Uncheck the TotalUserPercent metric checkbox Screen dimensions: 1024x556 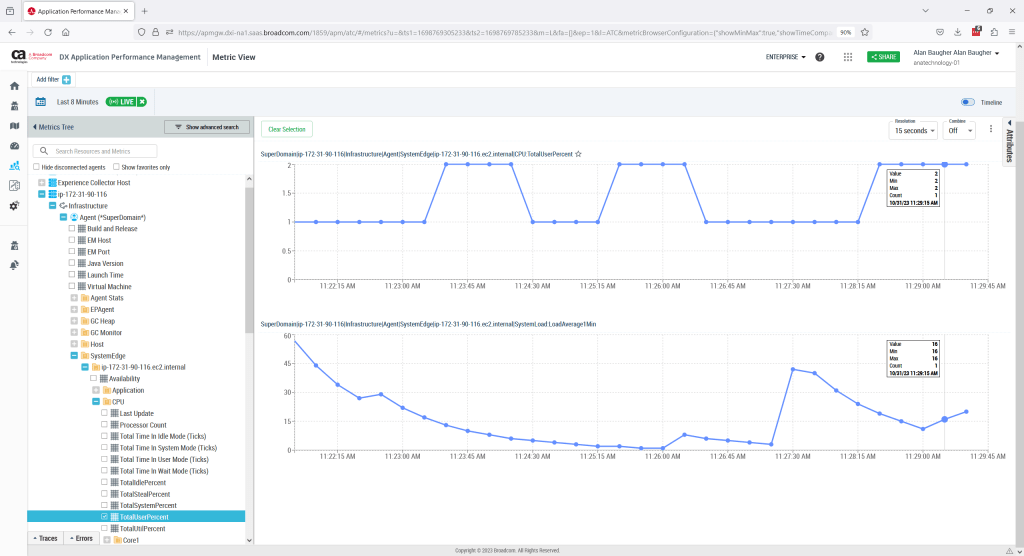tap(104, 517)
